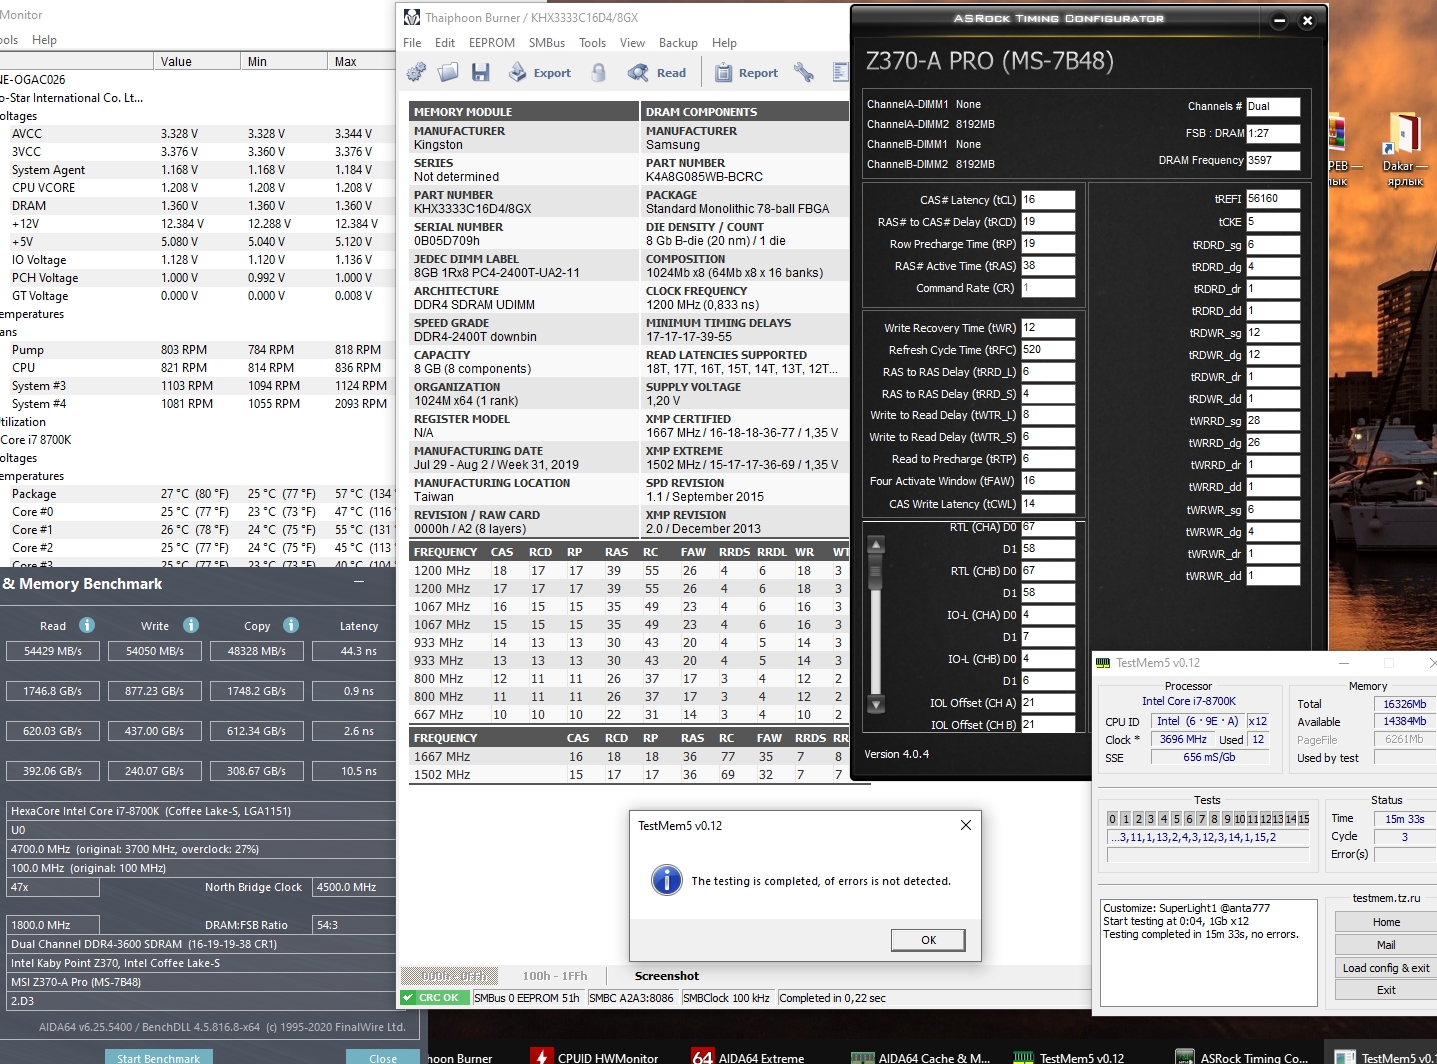Click the tREFI value field showing 56160

(1273, 199)
